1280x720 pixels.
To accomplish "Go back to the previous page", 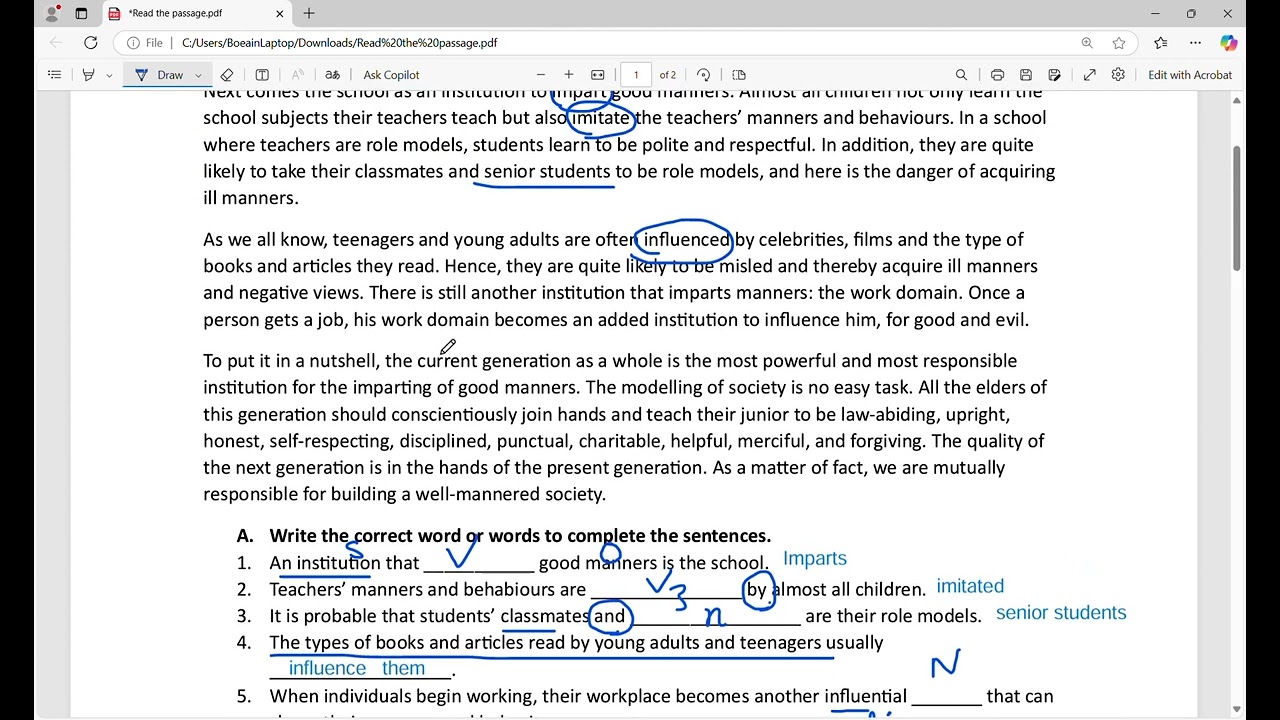I will click(x=56, y=43).
